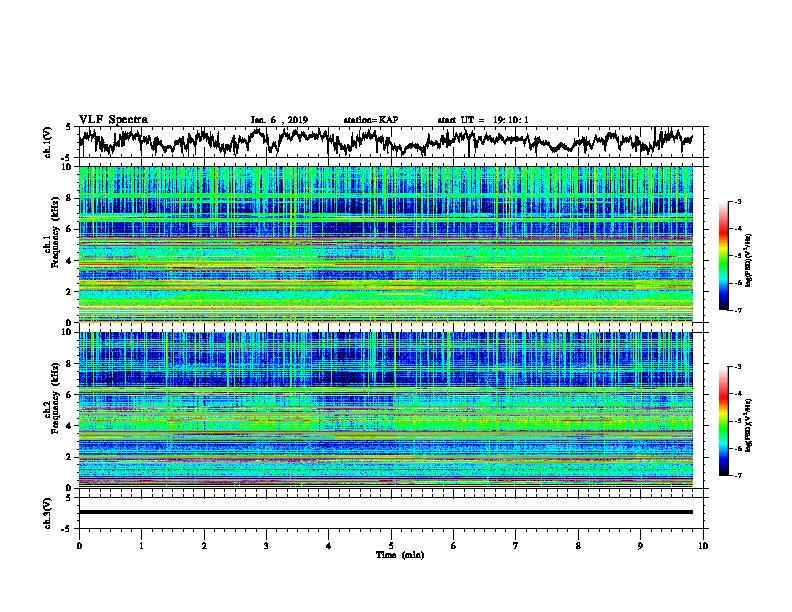This screenshot has width=792, height=612.
Task: Click the "2" tick on the time axis
Action: pos(204,546)
